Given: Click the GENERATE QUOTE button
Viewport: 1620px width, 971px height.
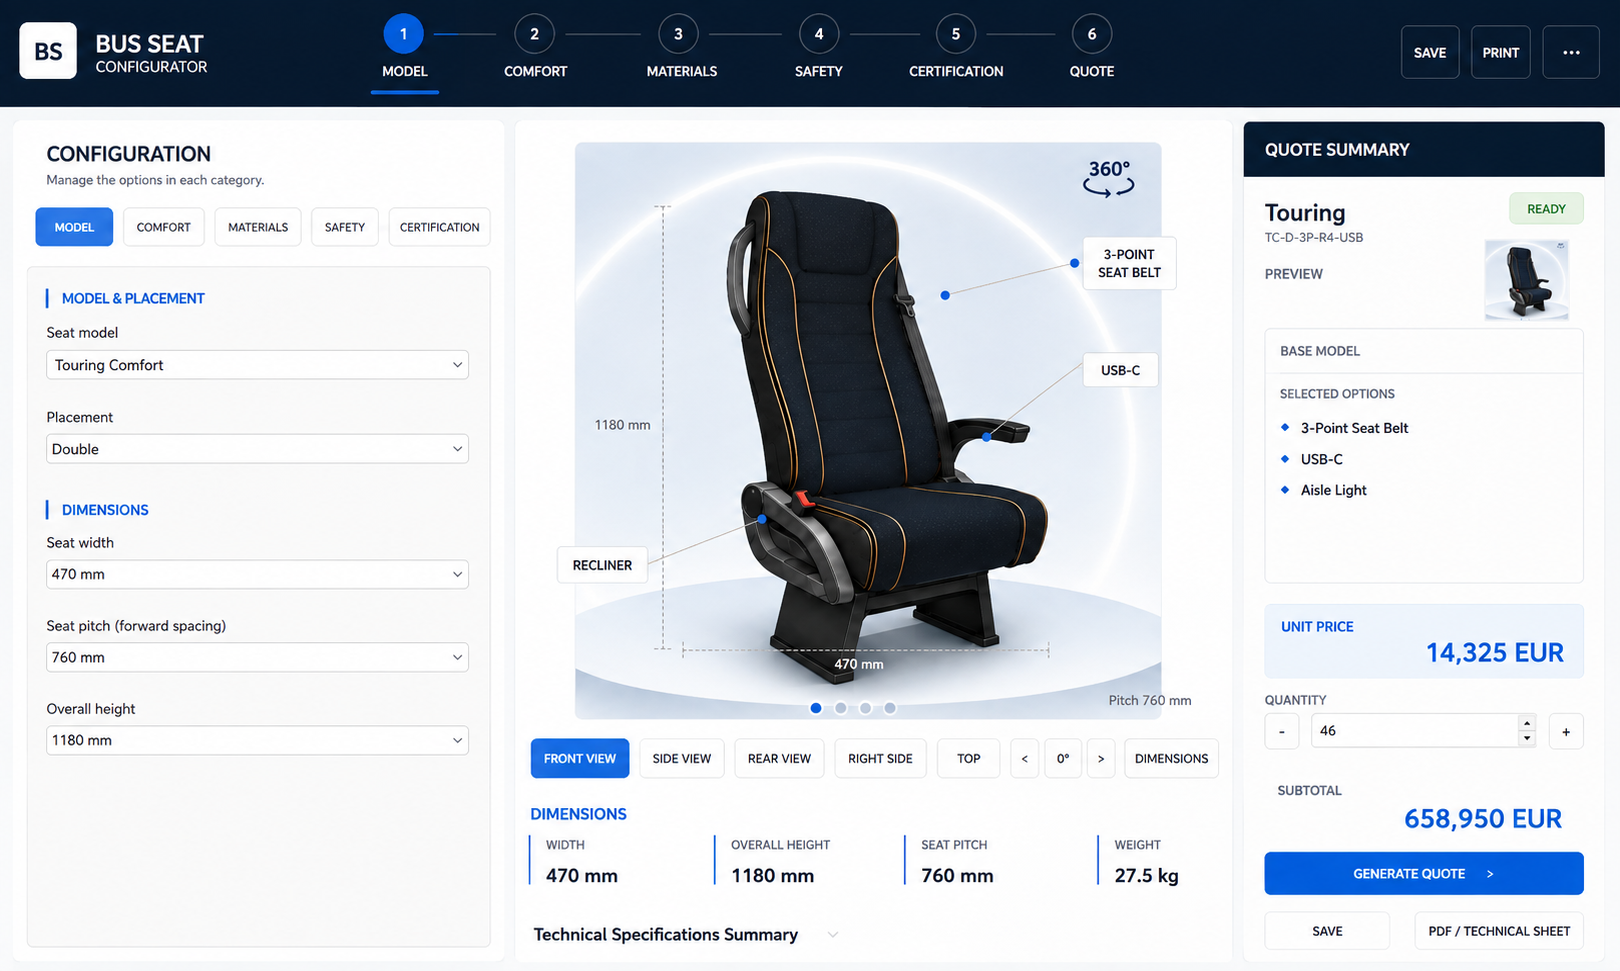Looking at the screenshot, I should [1423, 874].
